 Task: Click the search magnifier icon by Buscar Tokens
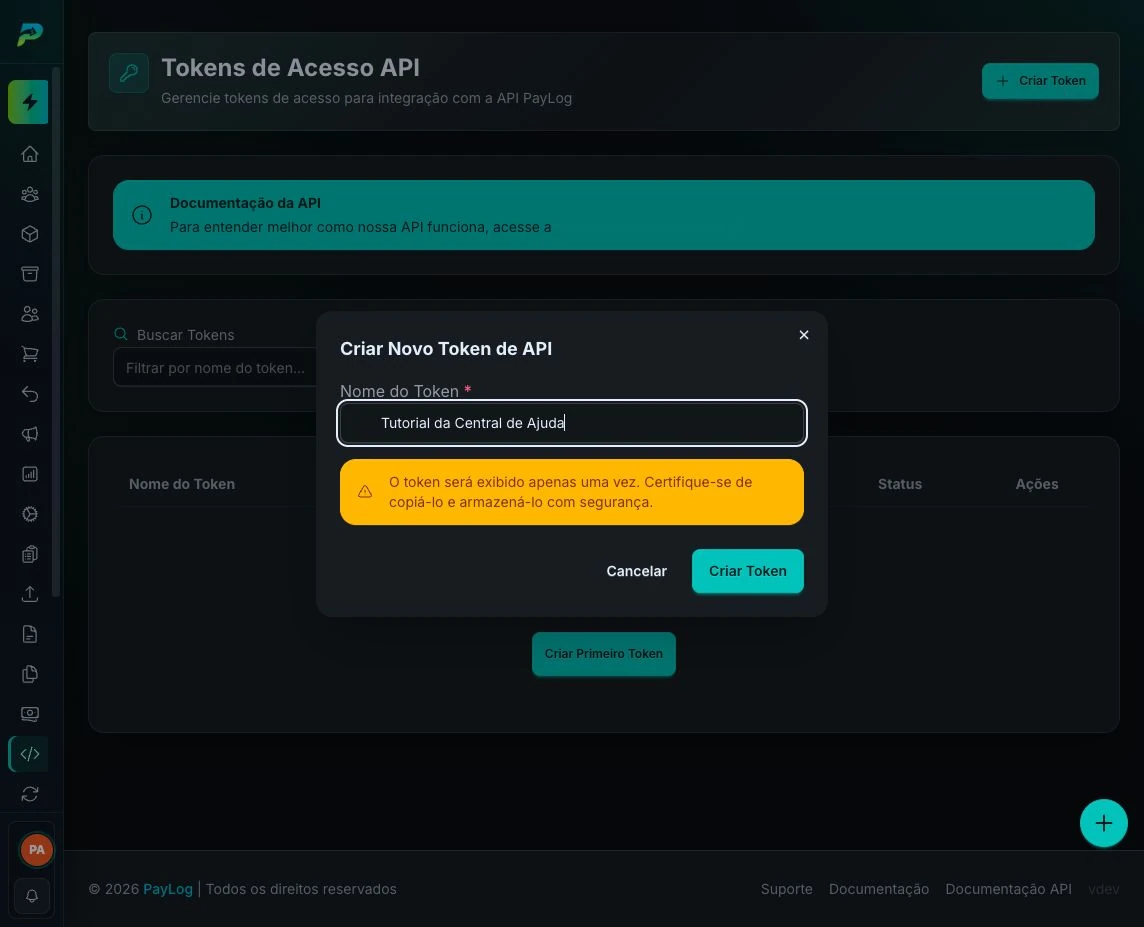pyautogui.click(x=121, y=334)
